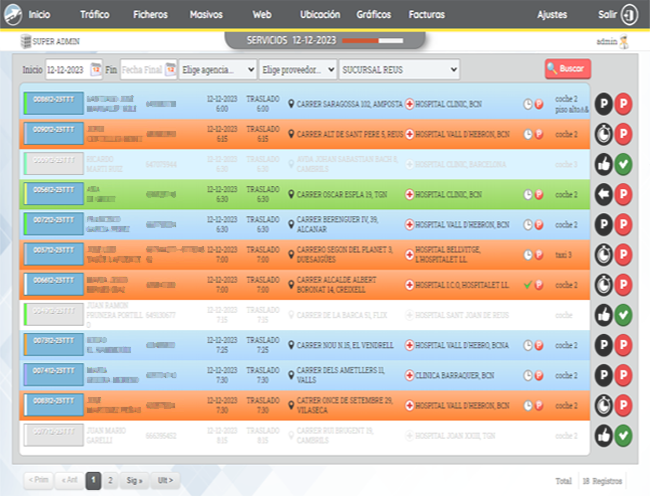Image resolution: width=650 pixels, height=496 pixels.
Task: Open the Tráfico menu
Action: point(95,15)
